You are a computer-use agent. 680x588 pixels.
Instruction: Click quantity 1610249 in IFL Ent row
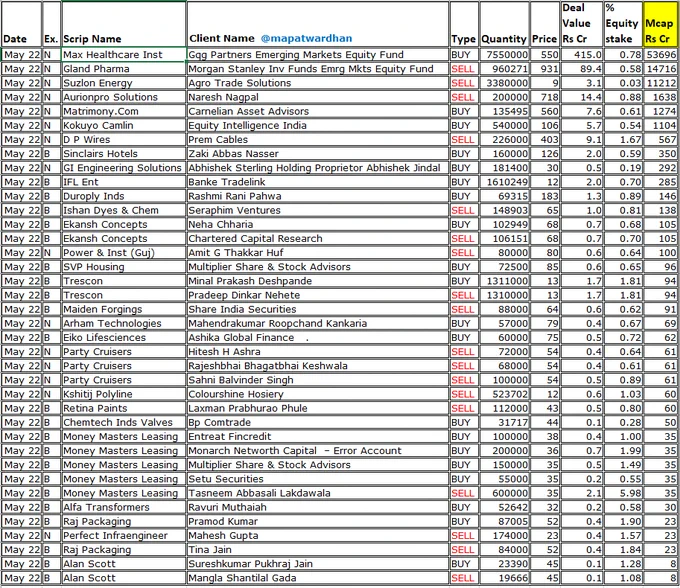point(504,182)
